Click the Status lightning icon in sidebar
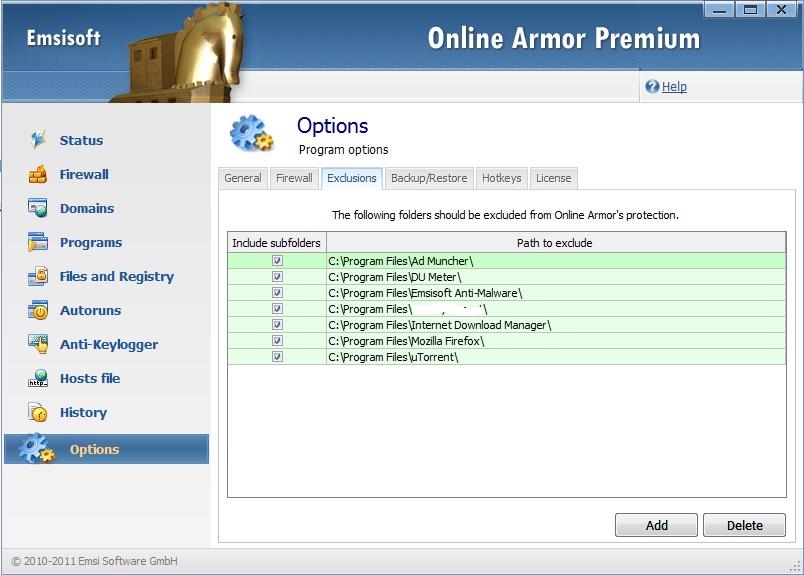 click(x=38, y=140)
